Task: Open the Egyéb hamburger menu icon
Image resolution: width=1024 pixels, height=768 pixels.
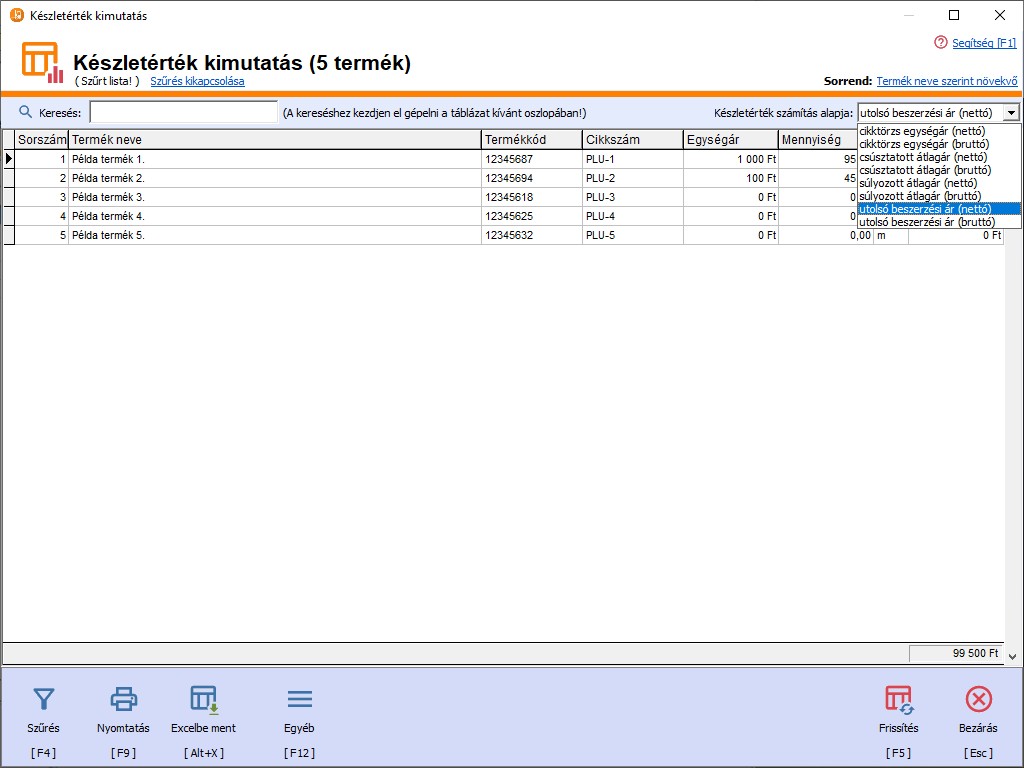Action: [299, 699]
